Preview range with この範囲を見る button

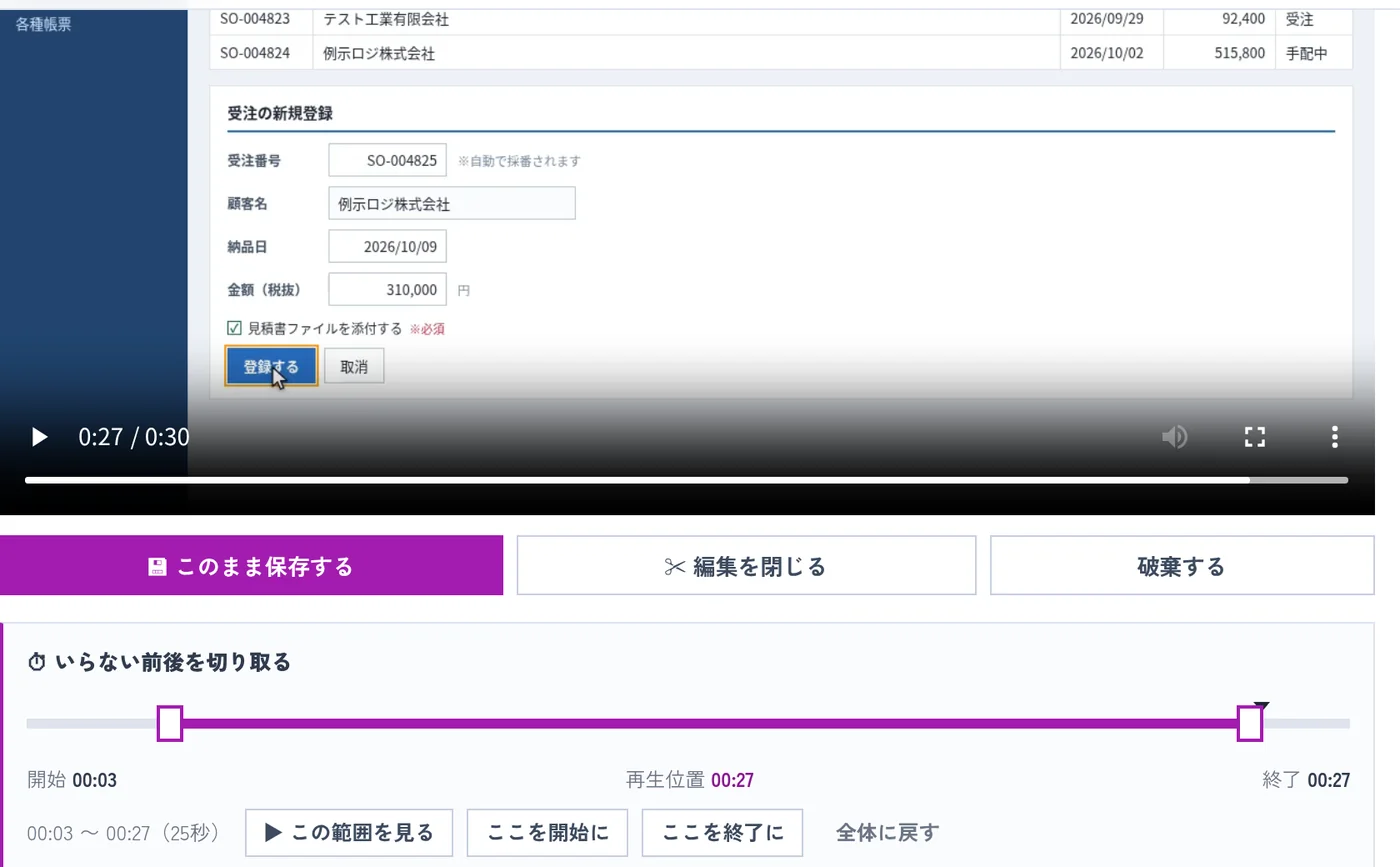pyautogui.click(x=349, y=832)
